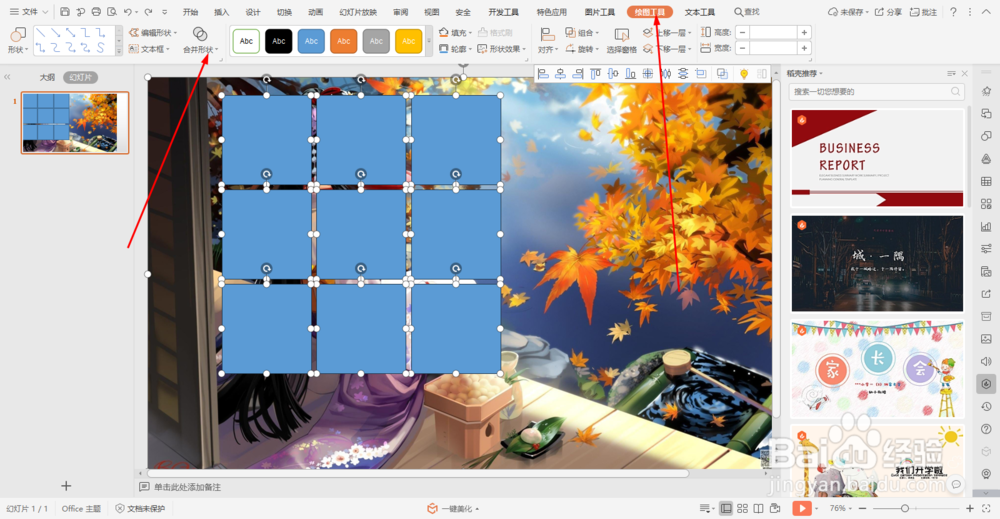Click the Edit Shape (编辑形状) button
This screenshot has height=519, width=1000.
tap(154, 33)
